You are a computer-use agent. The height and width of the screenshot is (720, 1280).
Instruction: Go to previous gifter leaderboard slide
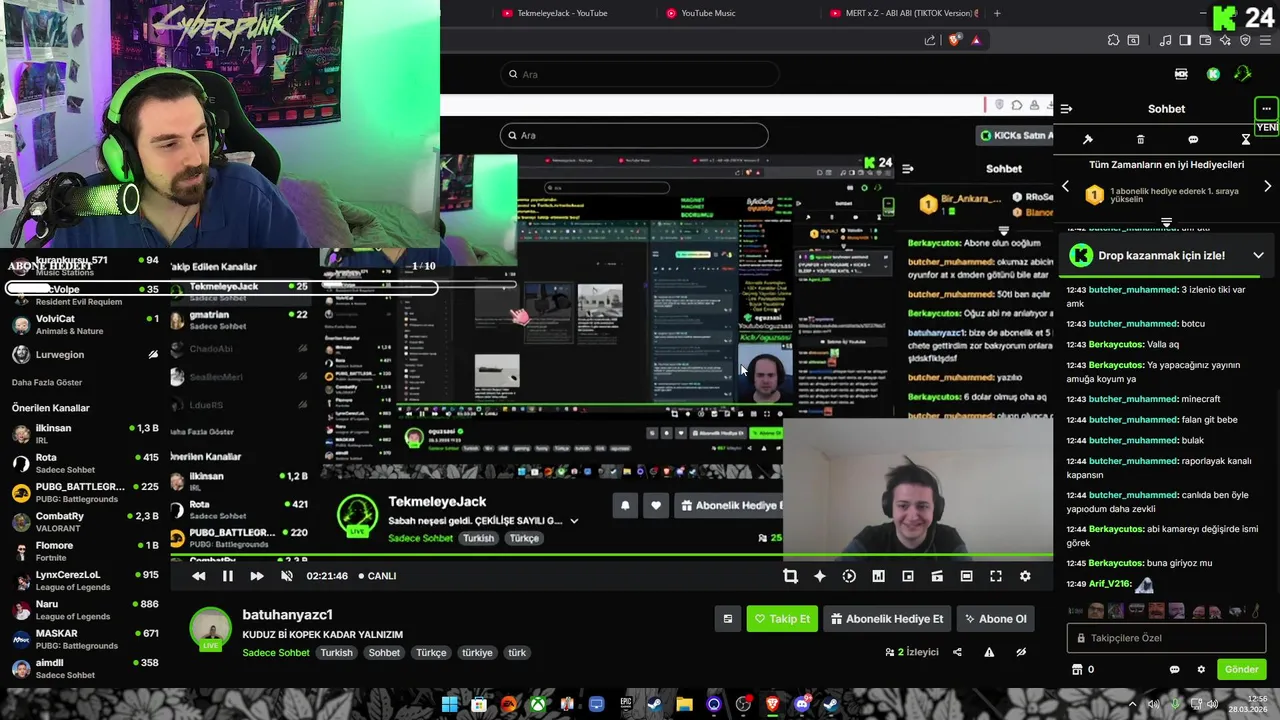coord(1066,187)
